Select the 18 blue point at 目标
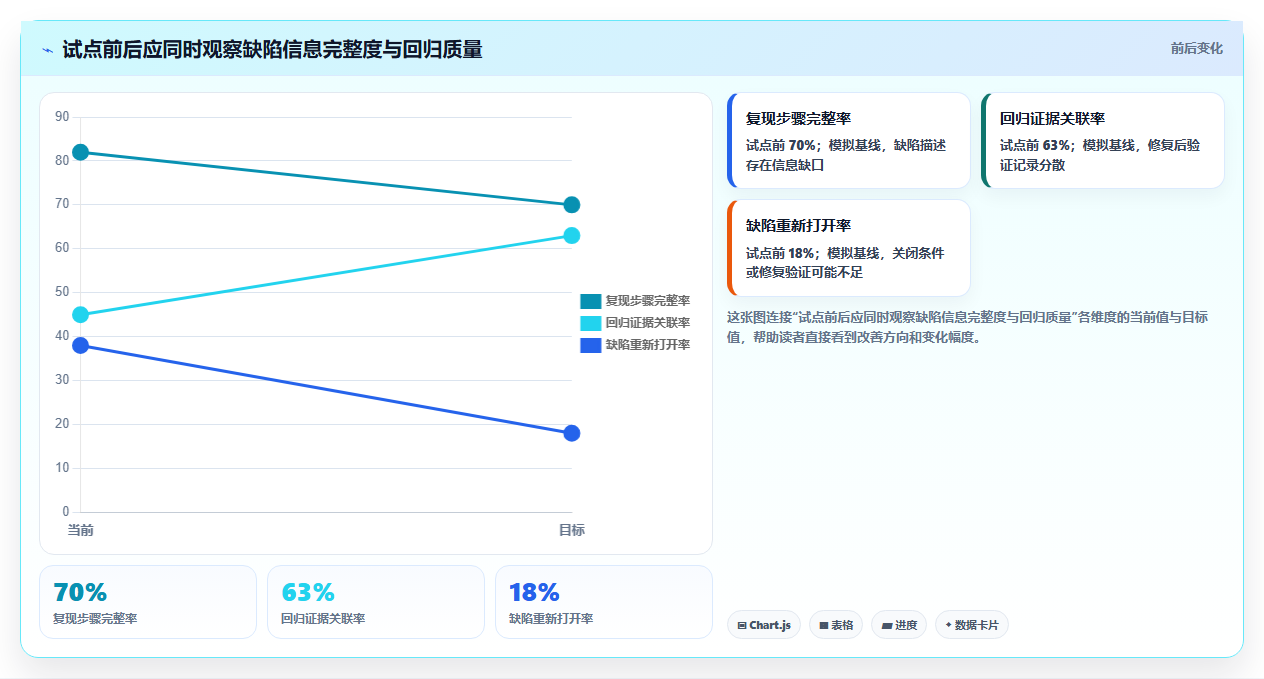The width and height of the screenshot is (1264, 679). (572, 433)
